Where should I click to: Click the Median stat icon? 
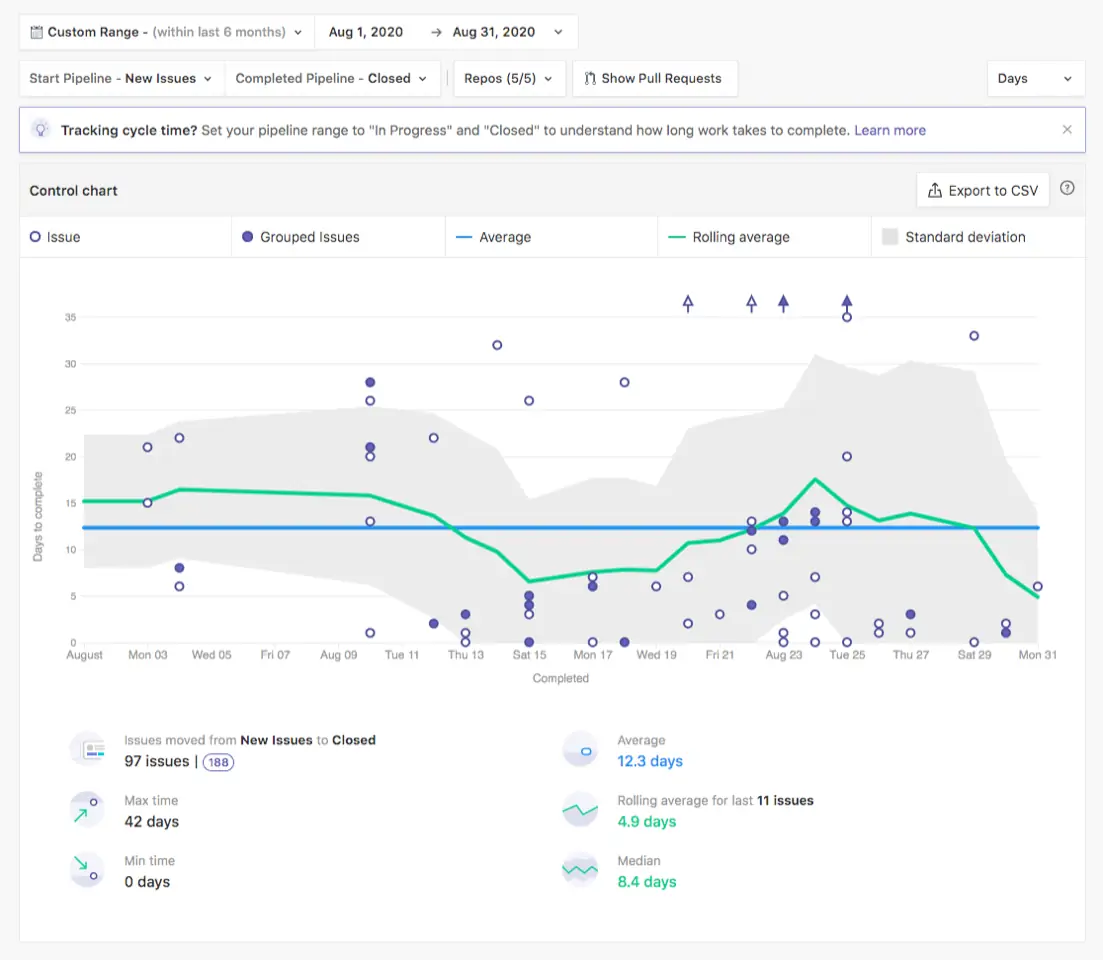[580, 870]
